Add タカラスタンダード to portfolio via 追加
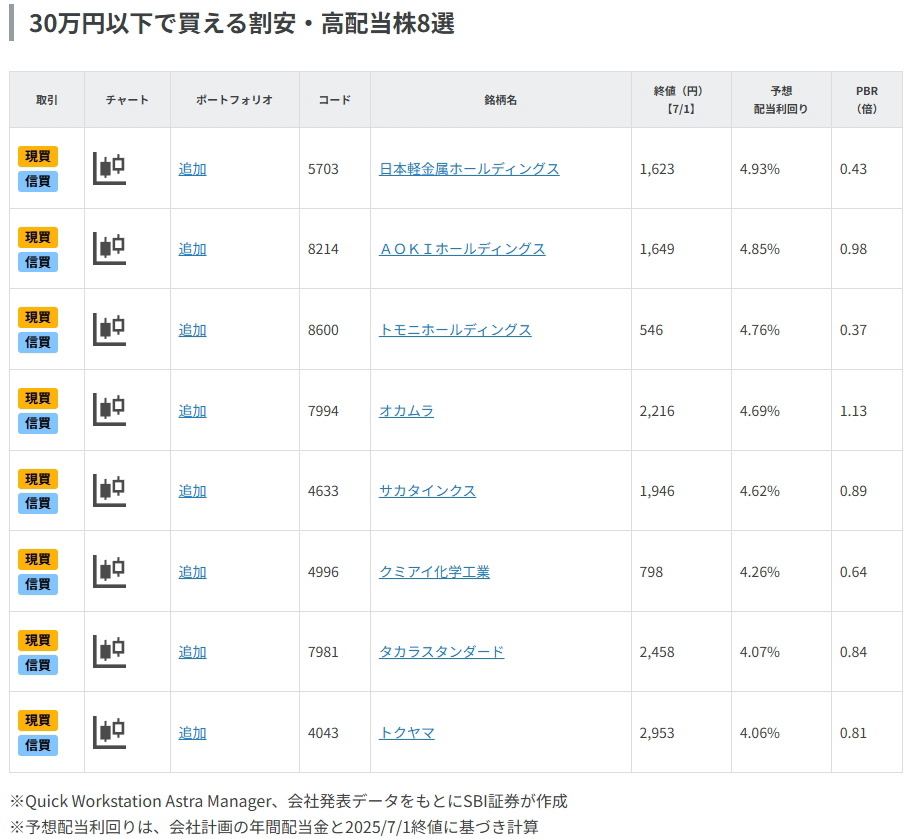This screenshot has width=910, height=839. pos(193,652)
